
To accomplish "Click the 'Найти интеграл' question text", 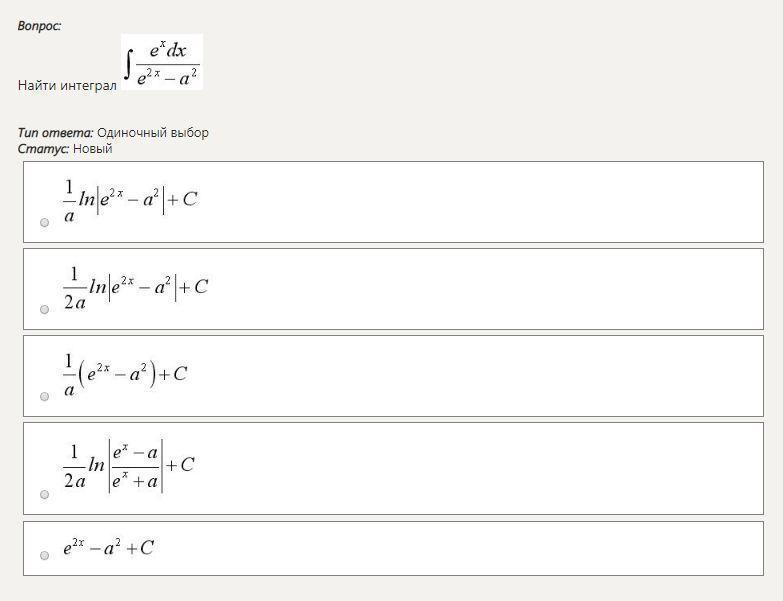I will tap(67, 85).
